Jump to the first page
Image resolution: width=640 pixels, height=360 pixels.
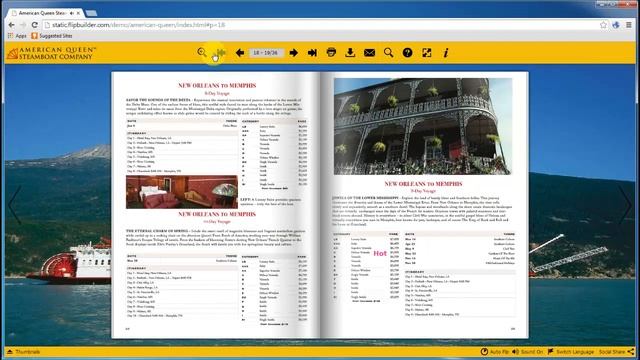tap(221, 53)
